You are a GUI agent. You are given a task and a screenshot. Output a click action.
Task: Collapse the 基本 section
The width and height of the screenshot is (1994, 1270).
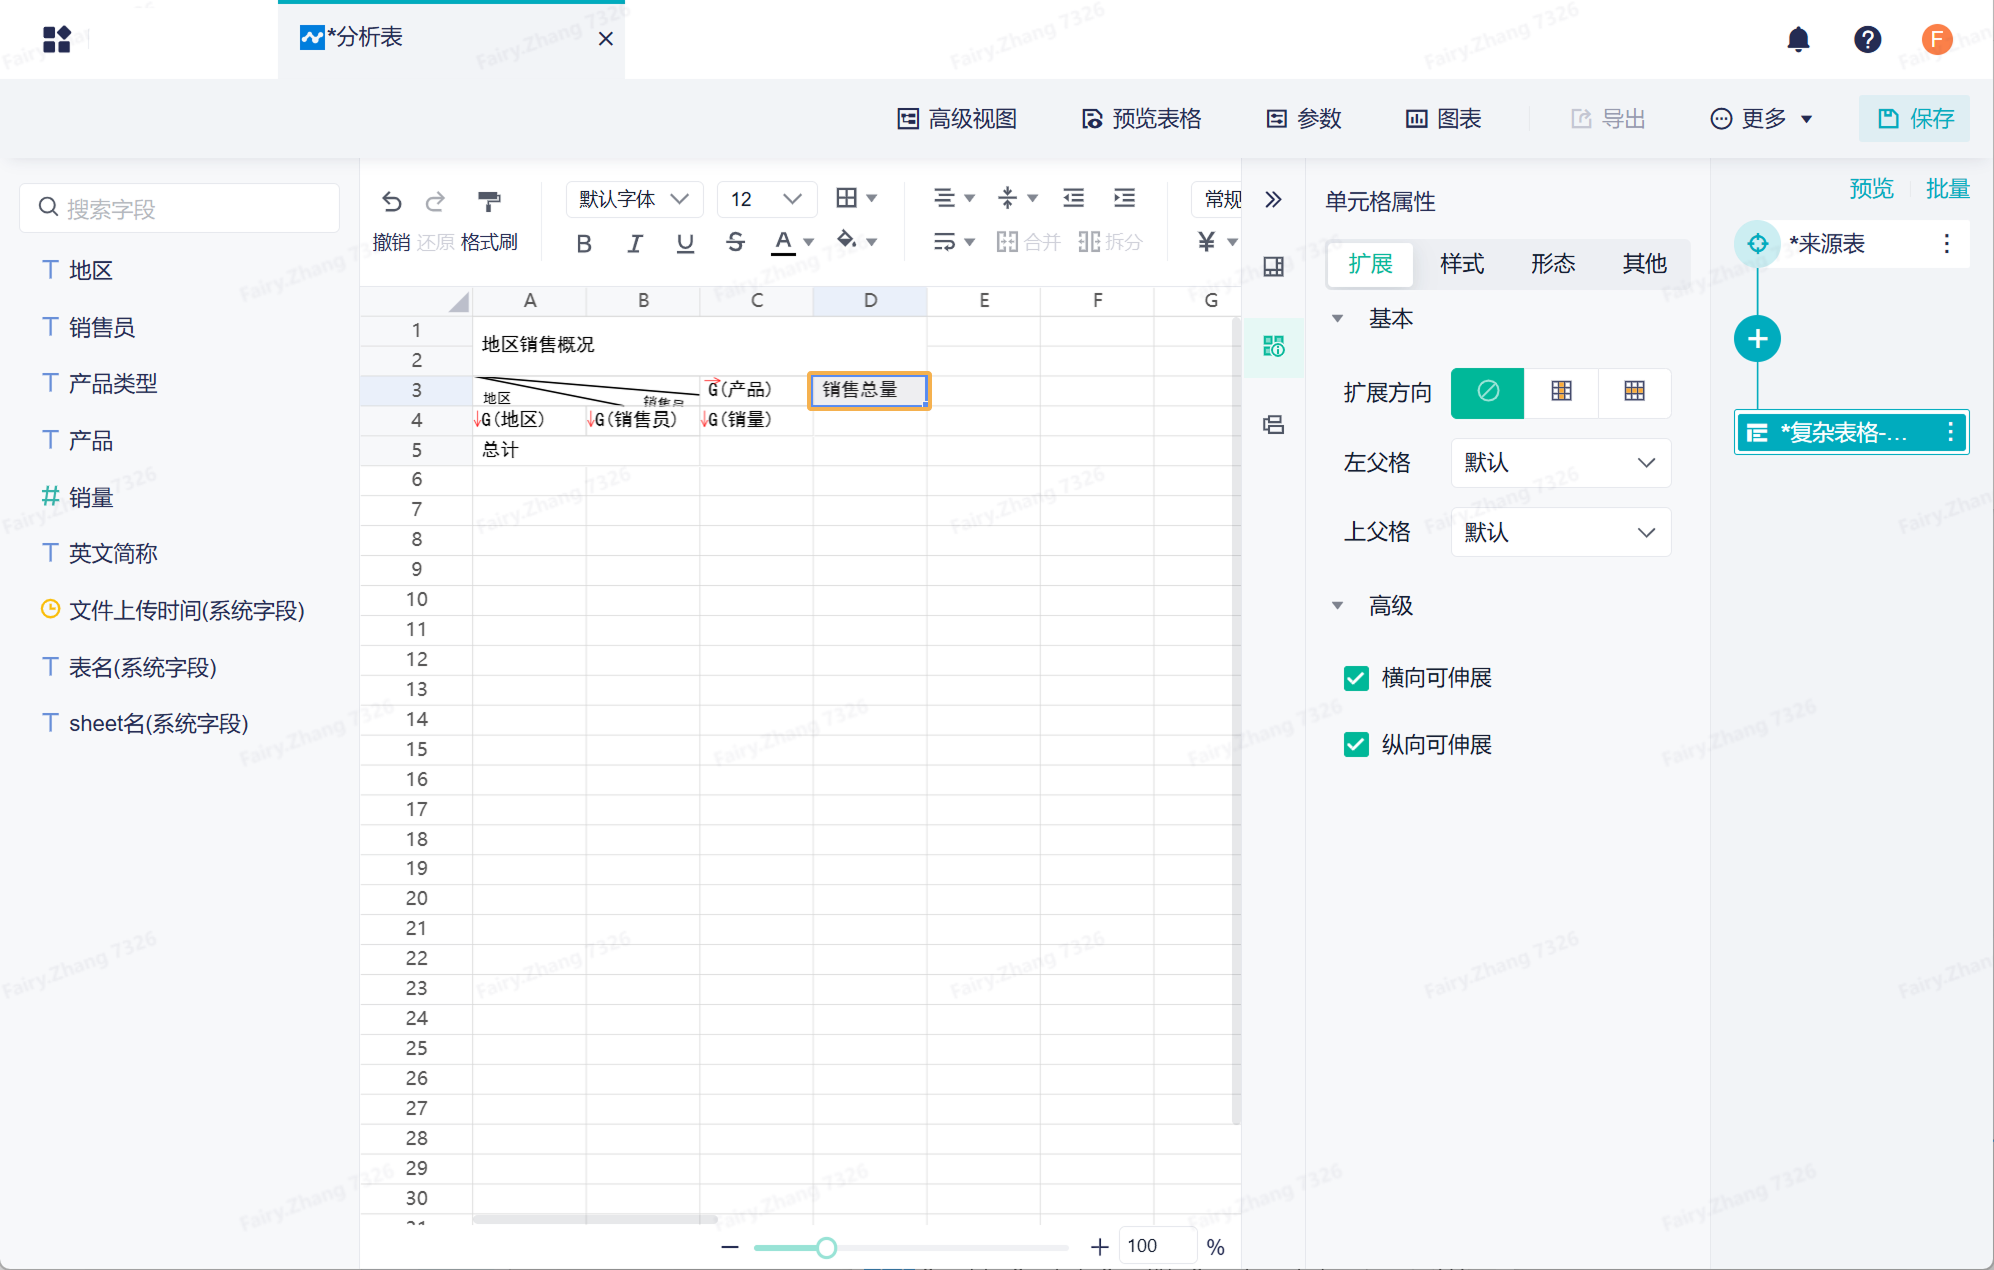pos(1338,319)
